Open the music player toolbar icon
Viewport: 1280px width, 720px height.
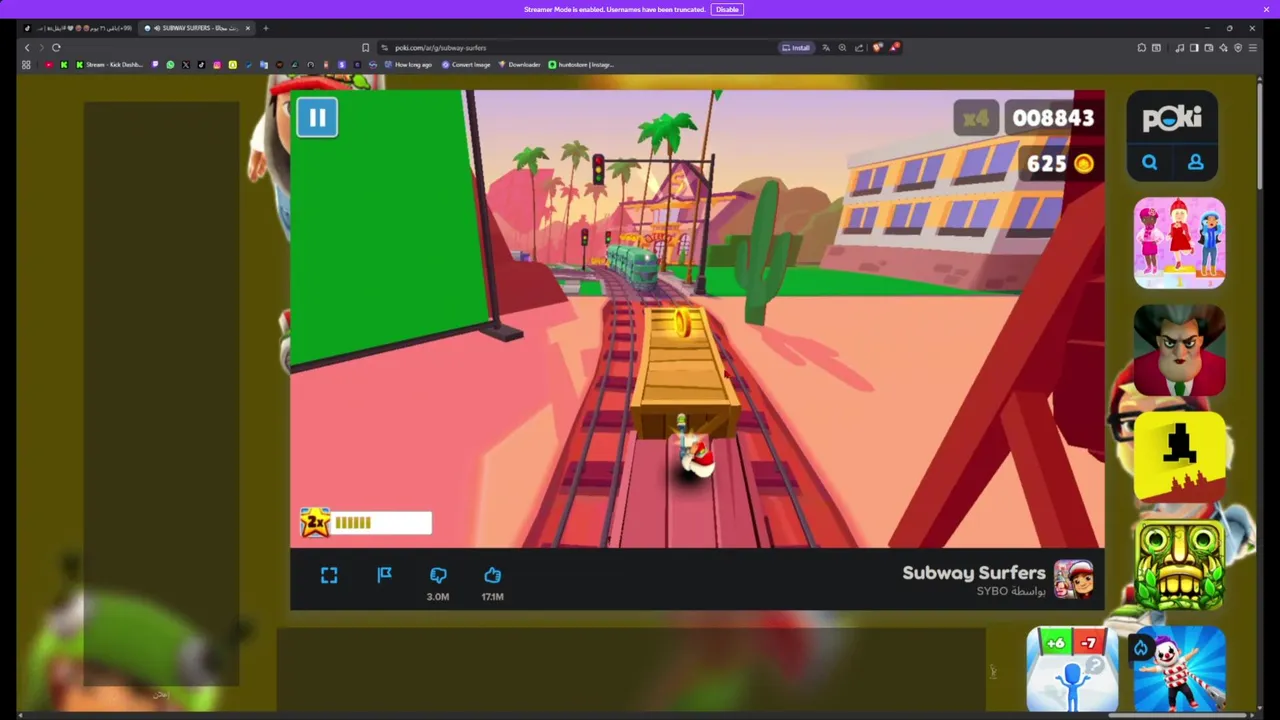point(1180,48)
